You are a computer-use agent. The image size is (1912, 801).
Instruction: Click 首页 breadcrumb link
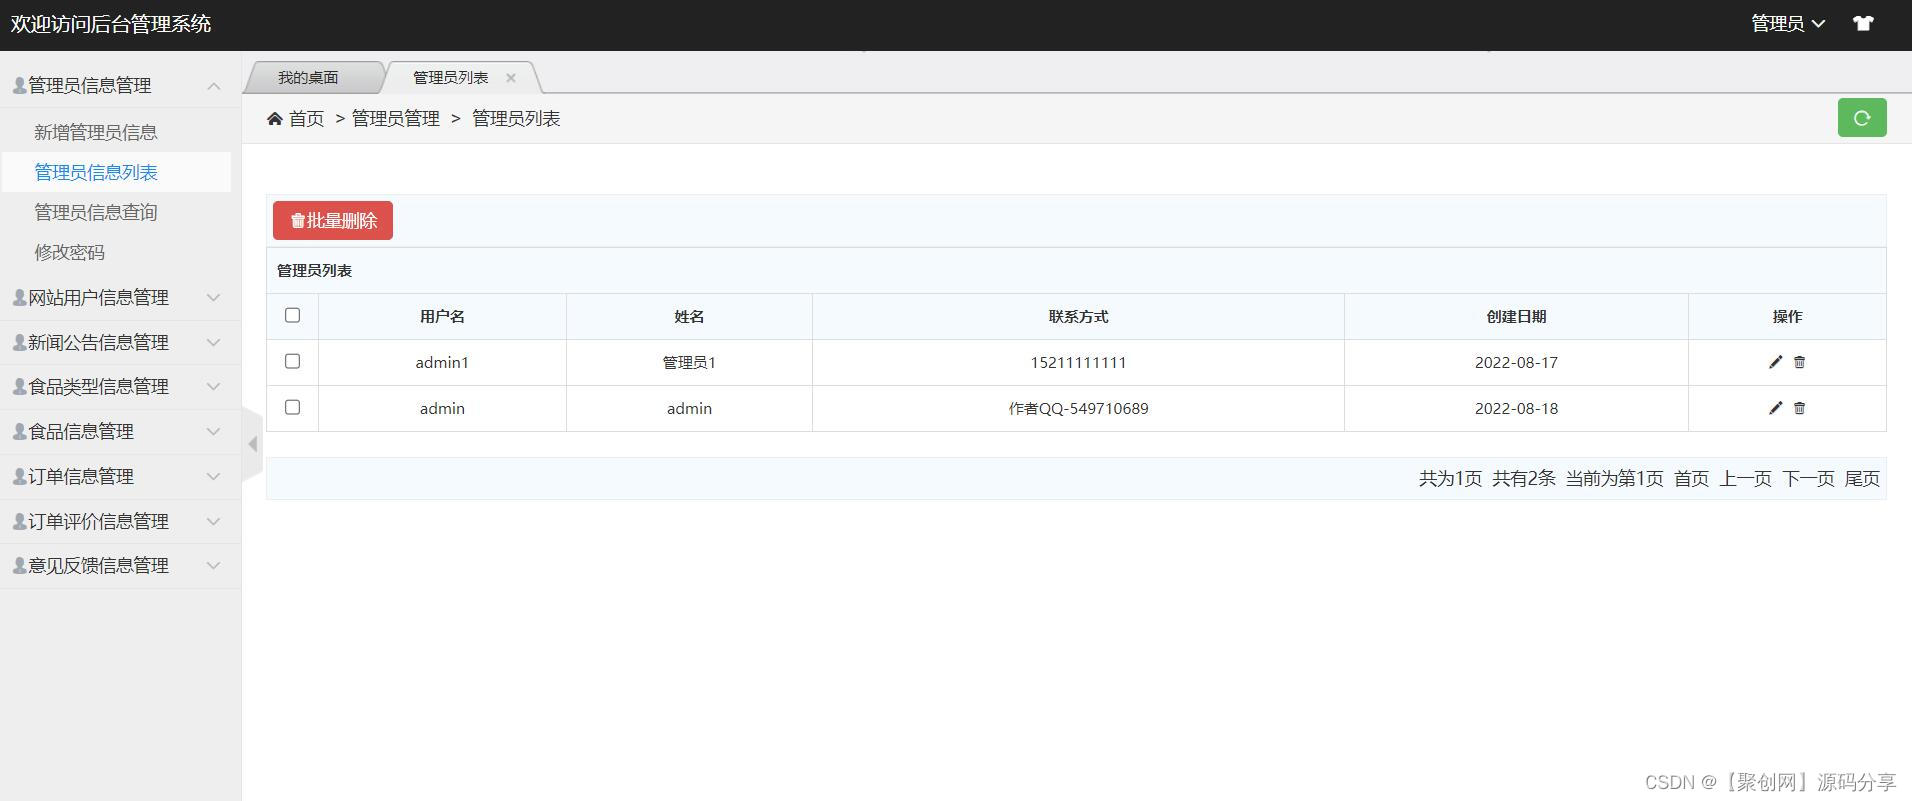point(307,119)
